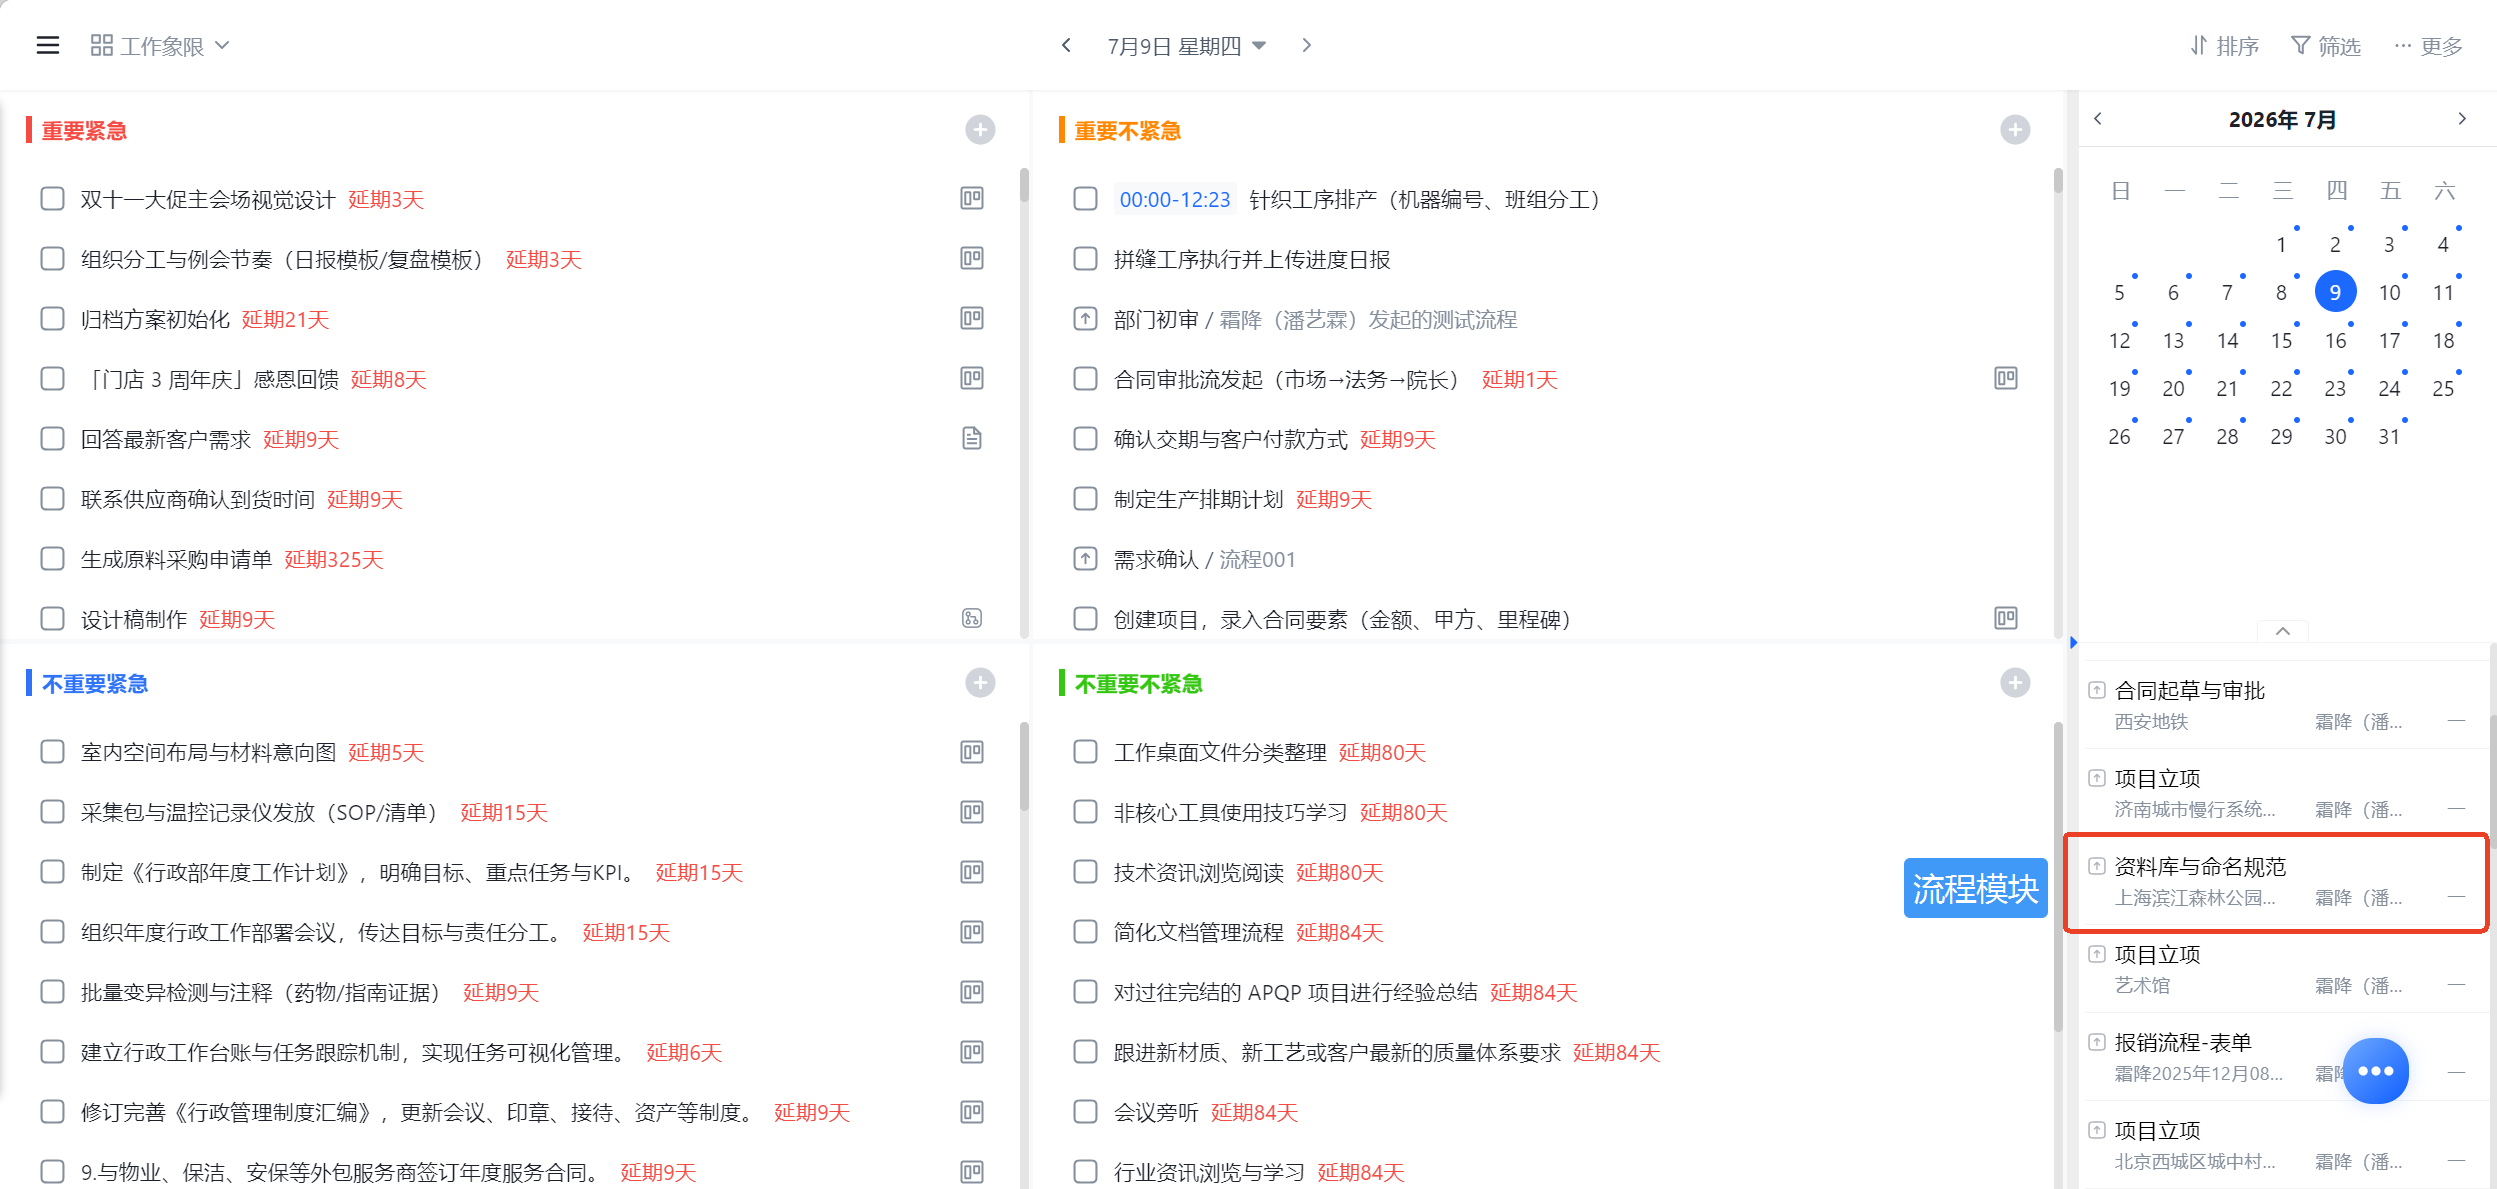Viewport: 2497px width, 1189px height.
Task: Collapse the calendar panel chevron
Action: point(2283,631)
